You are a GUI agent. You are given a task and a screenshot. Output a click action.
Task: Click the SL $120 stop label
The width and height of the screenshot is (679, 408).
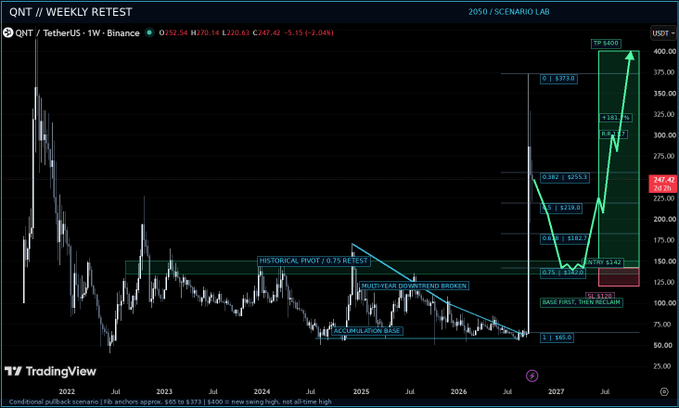pos(600,295)
